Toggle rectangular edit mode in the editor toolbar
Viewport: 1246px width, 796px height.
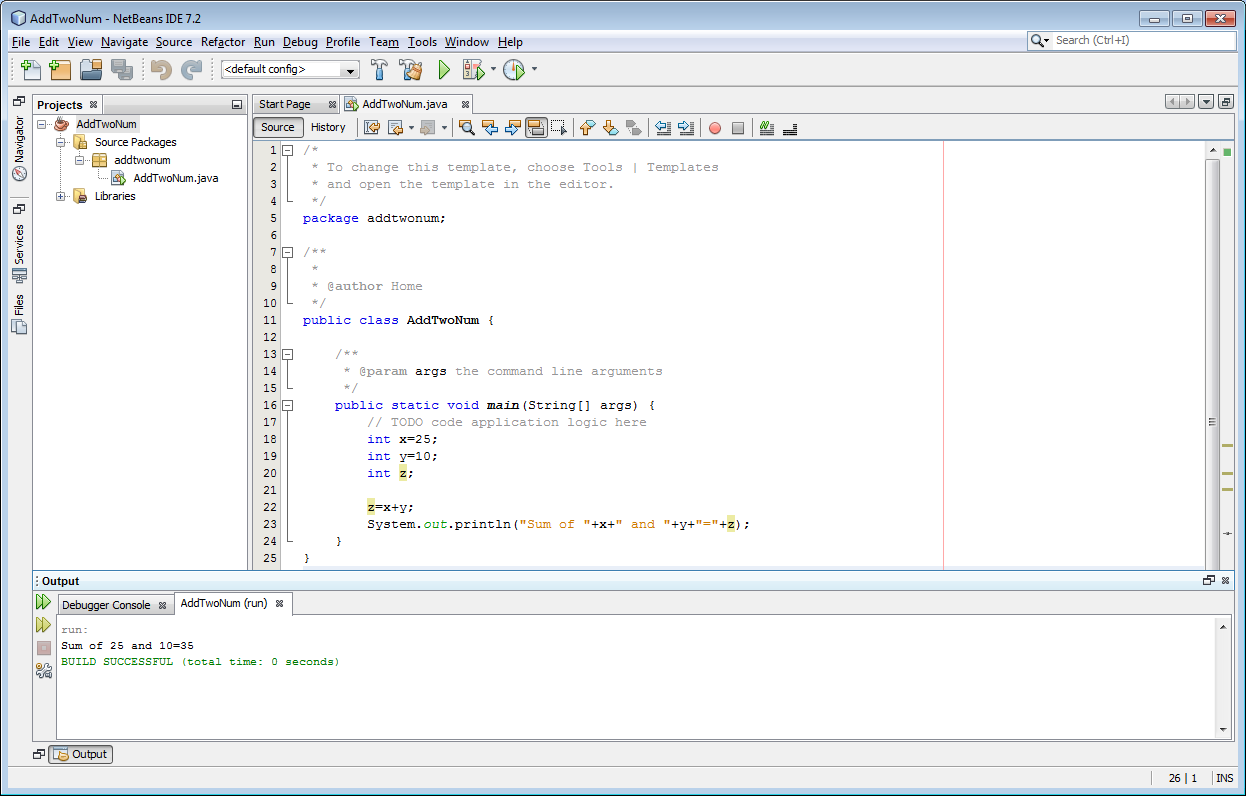point(558,128)
